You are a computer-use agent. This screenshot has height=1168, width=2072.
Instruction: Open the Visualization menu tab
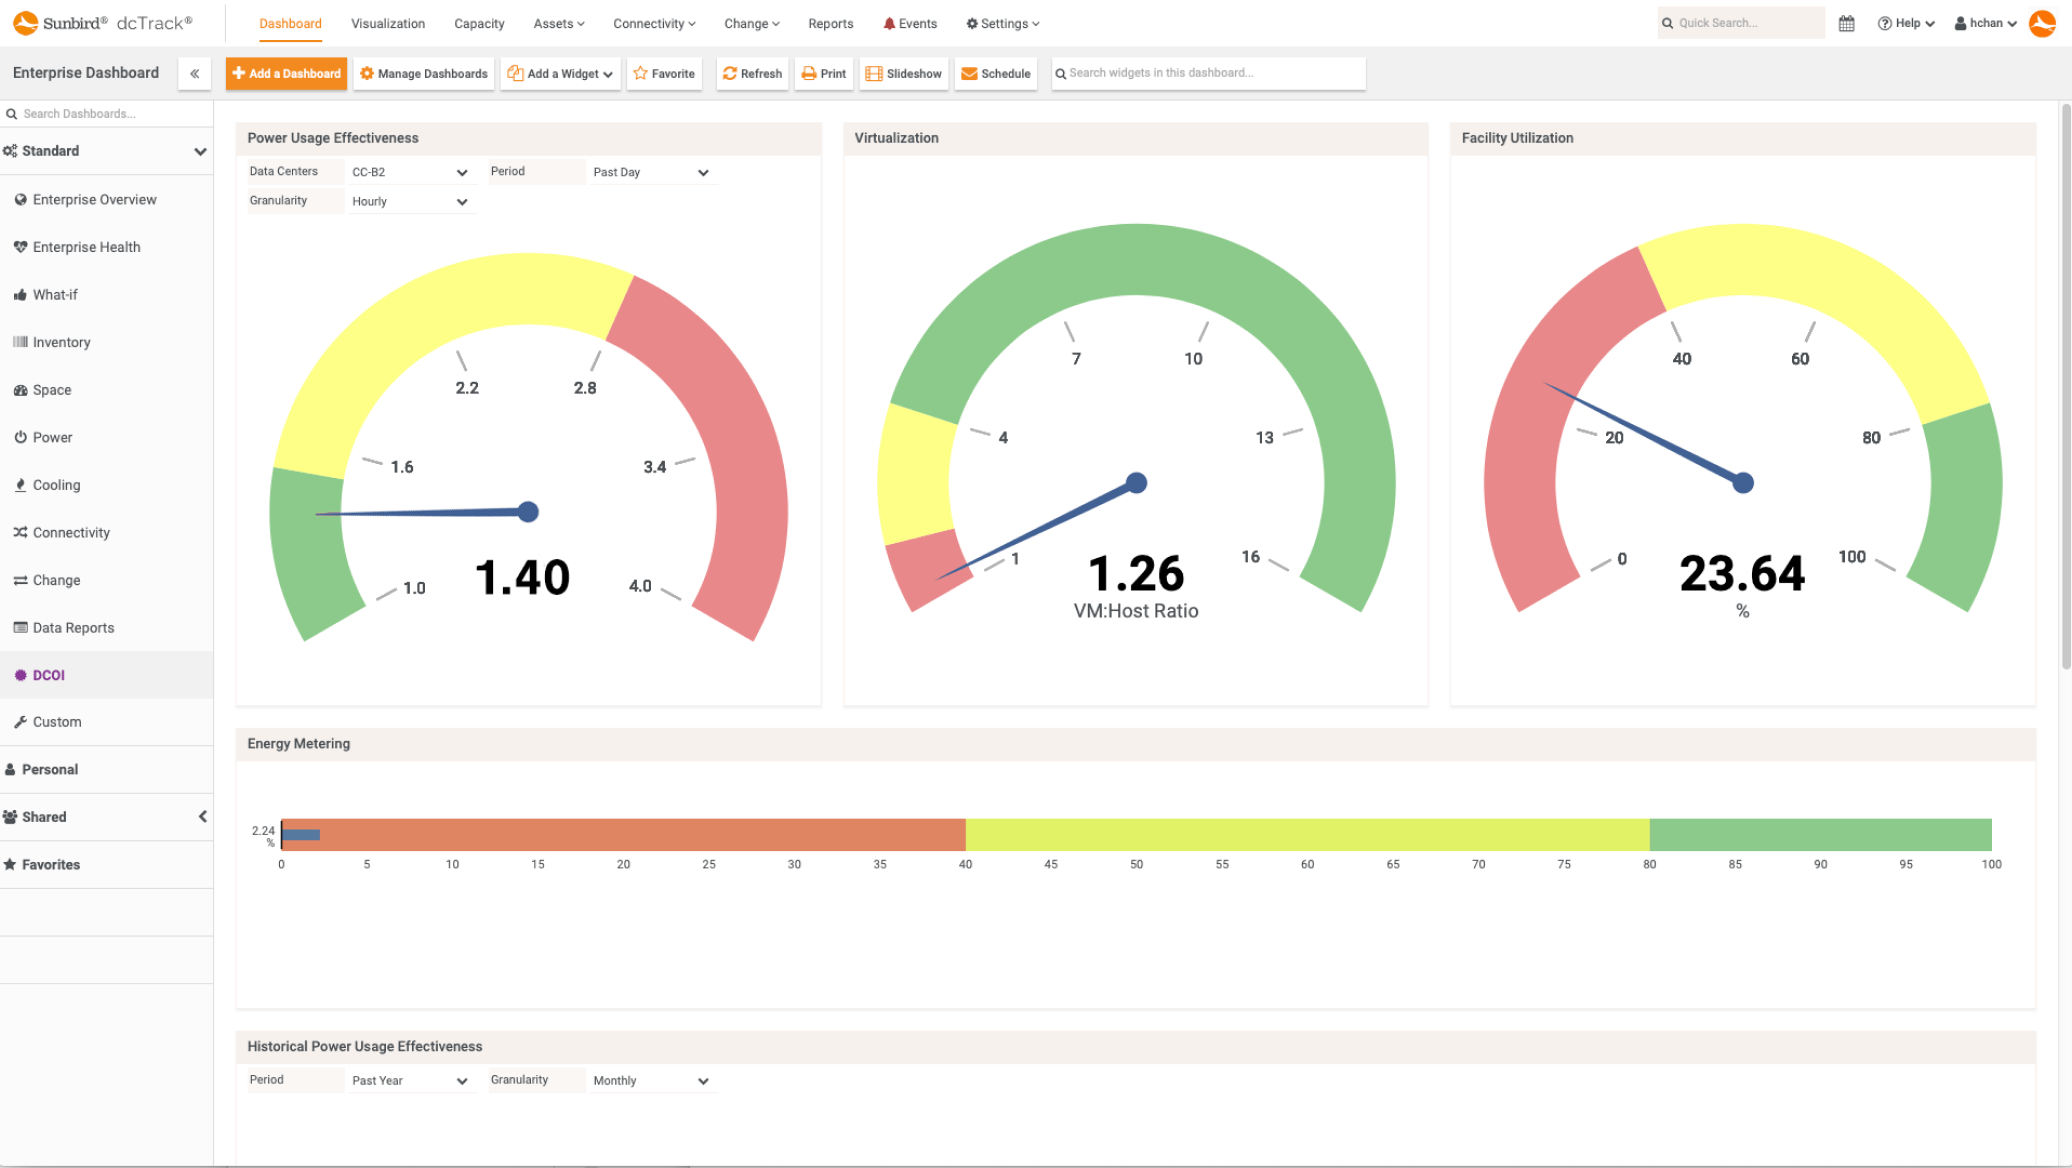[x=388, y=23]
